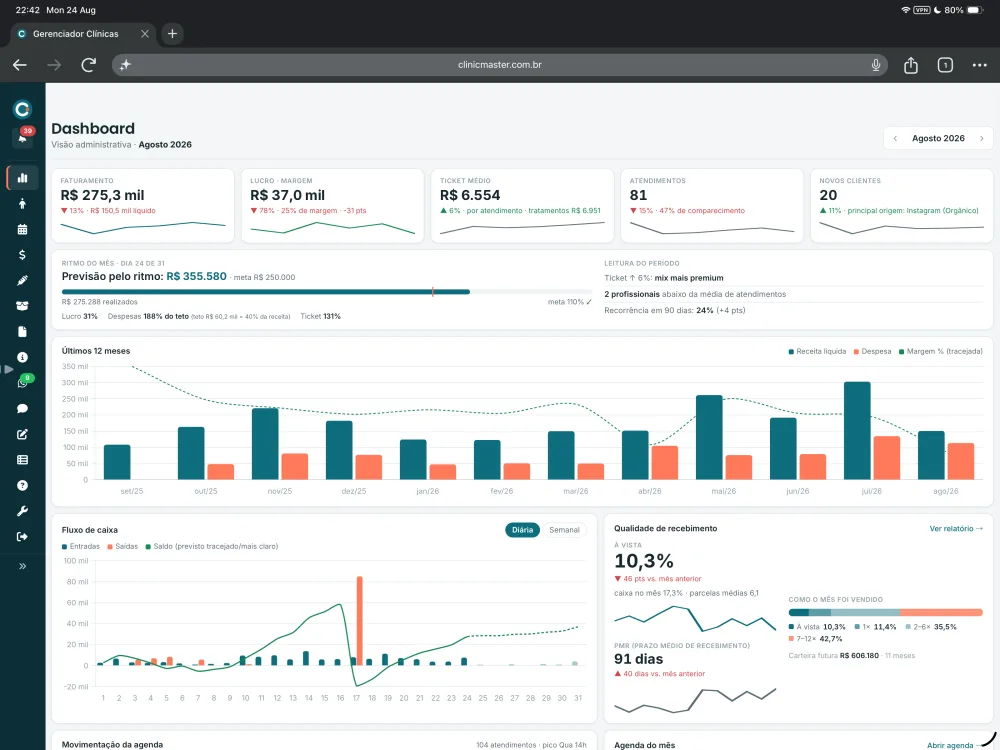
Task: Click the Wi-Fi icon in status bar
Action: [x=905, y=10]
